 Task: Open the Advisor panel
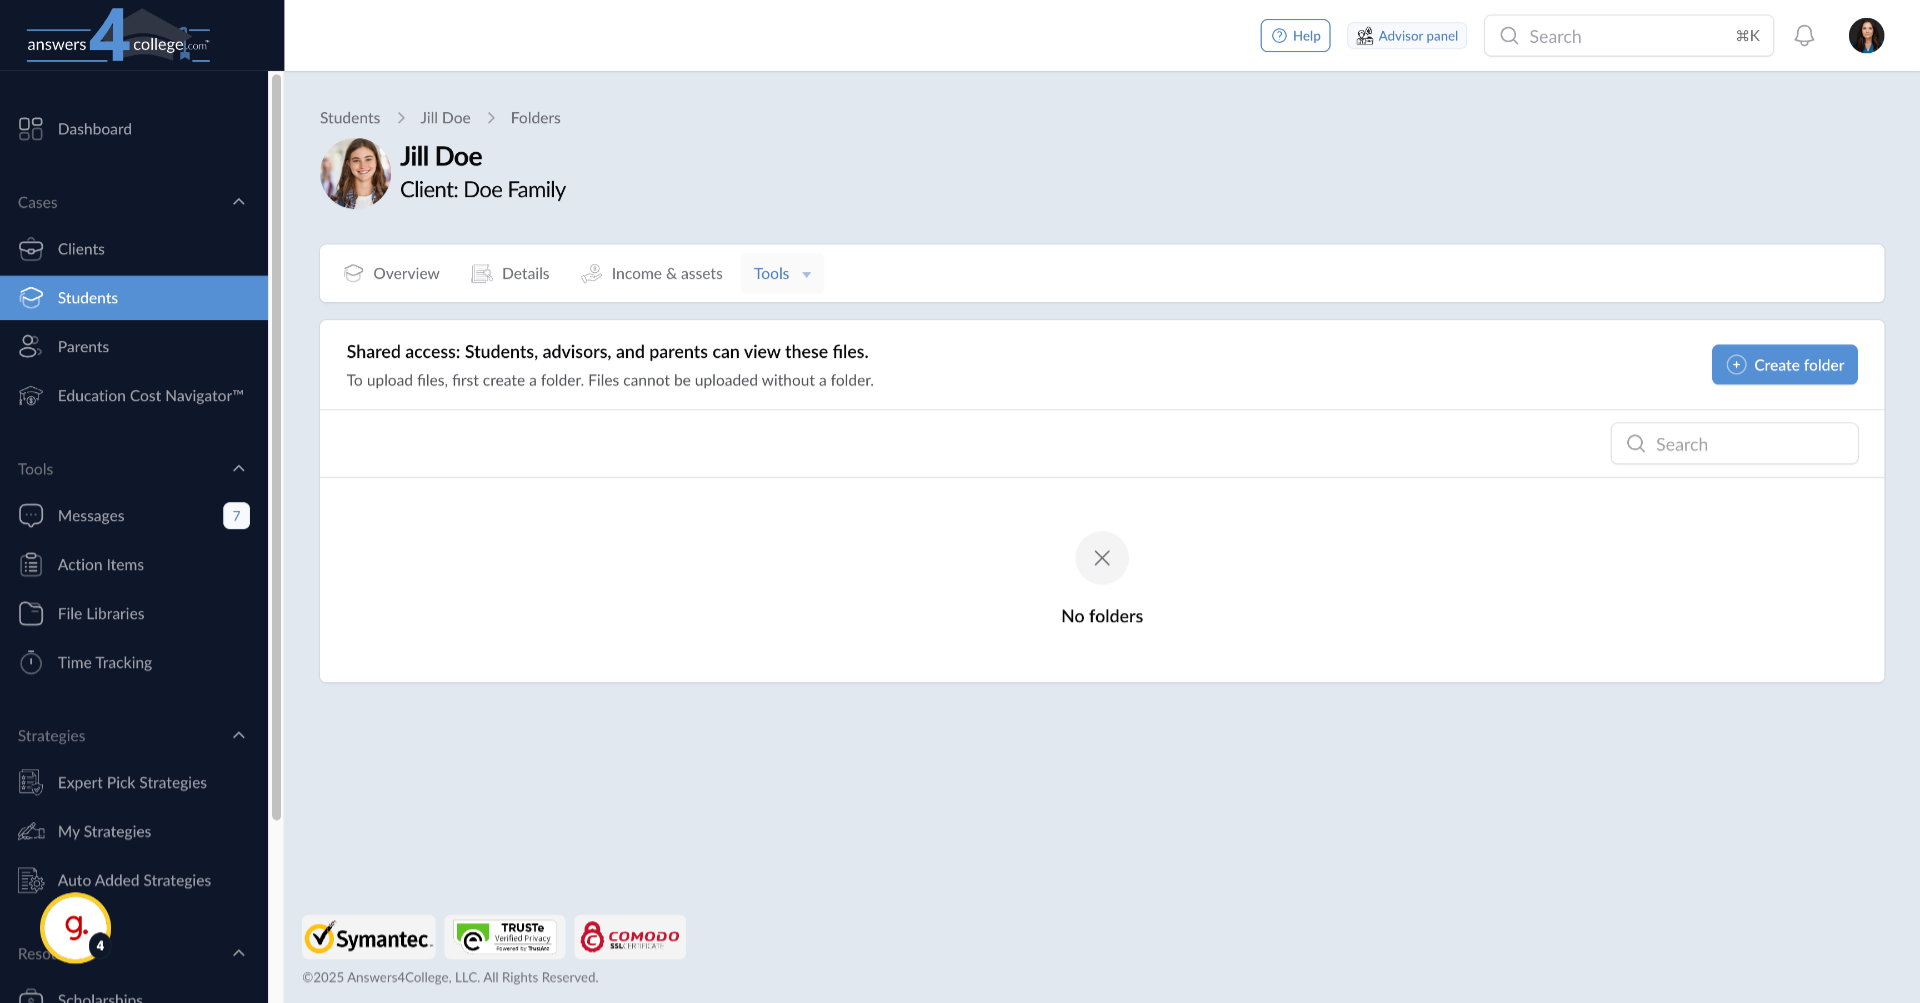[x=1406, y=35]
